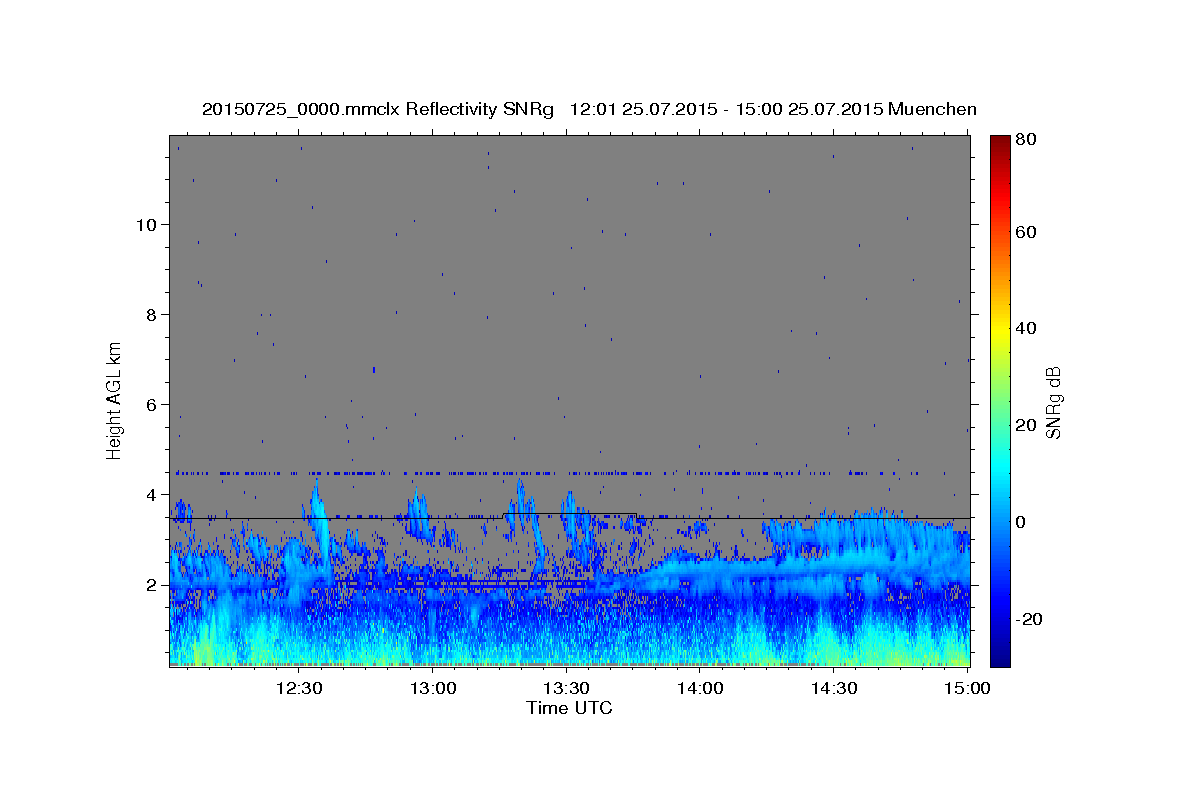Image resolution: width=1200 pixels, height=800 pixels.
Task: Click the height axis label 6
Action: 152,405
